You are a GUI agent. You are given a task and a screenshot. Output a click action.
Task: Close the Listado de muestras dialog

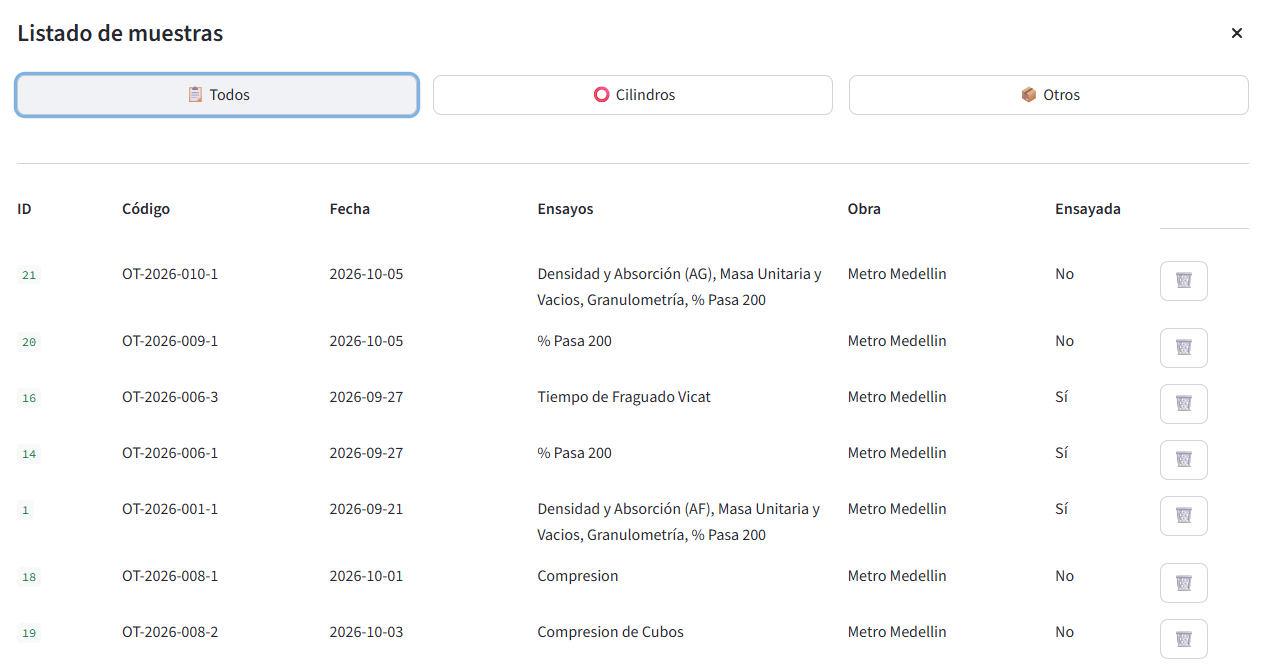point(1237,33)
